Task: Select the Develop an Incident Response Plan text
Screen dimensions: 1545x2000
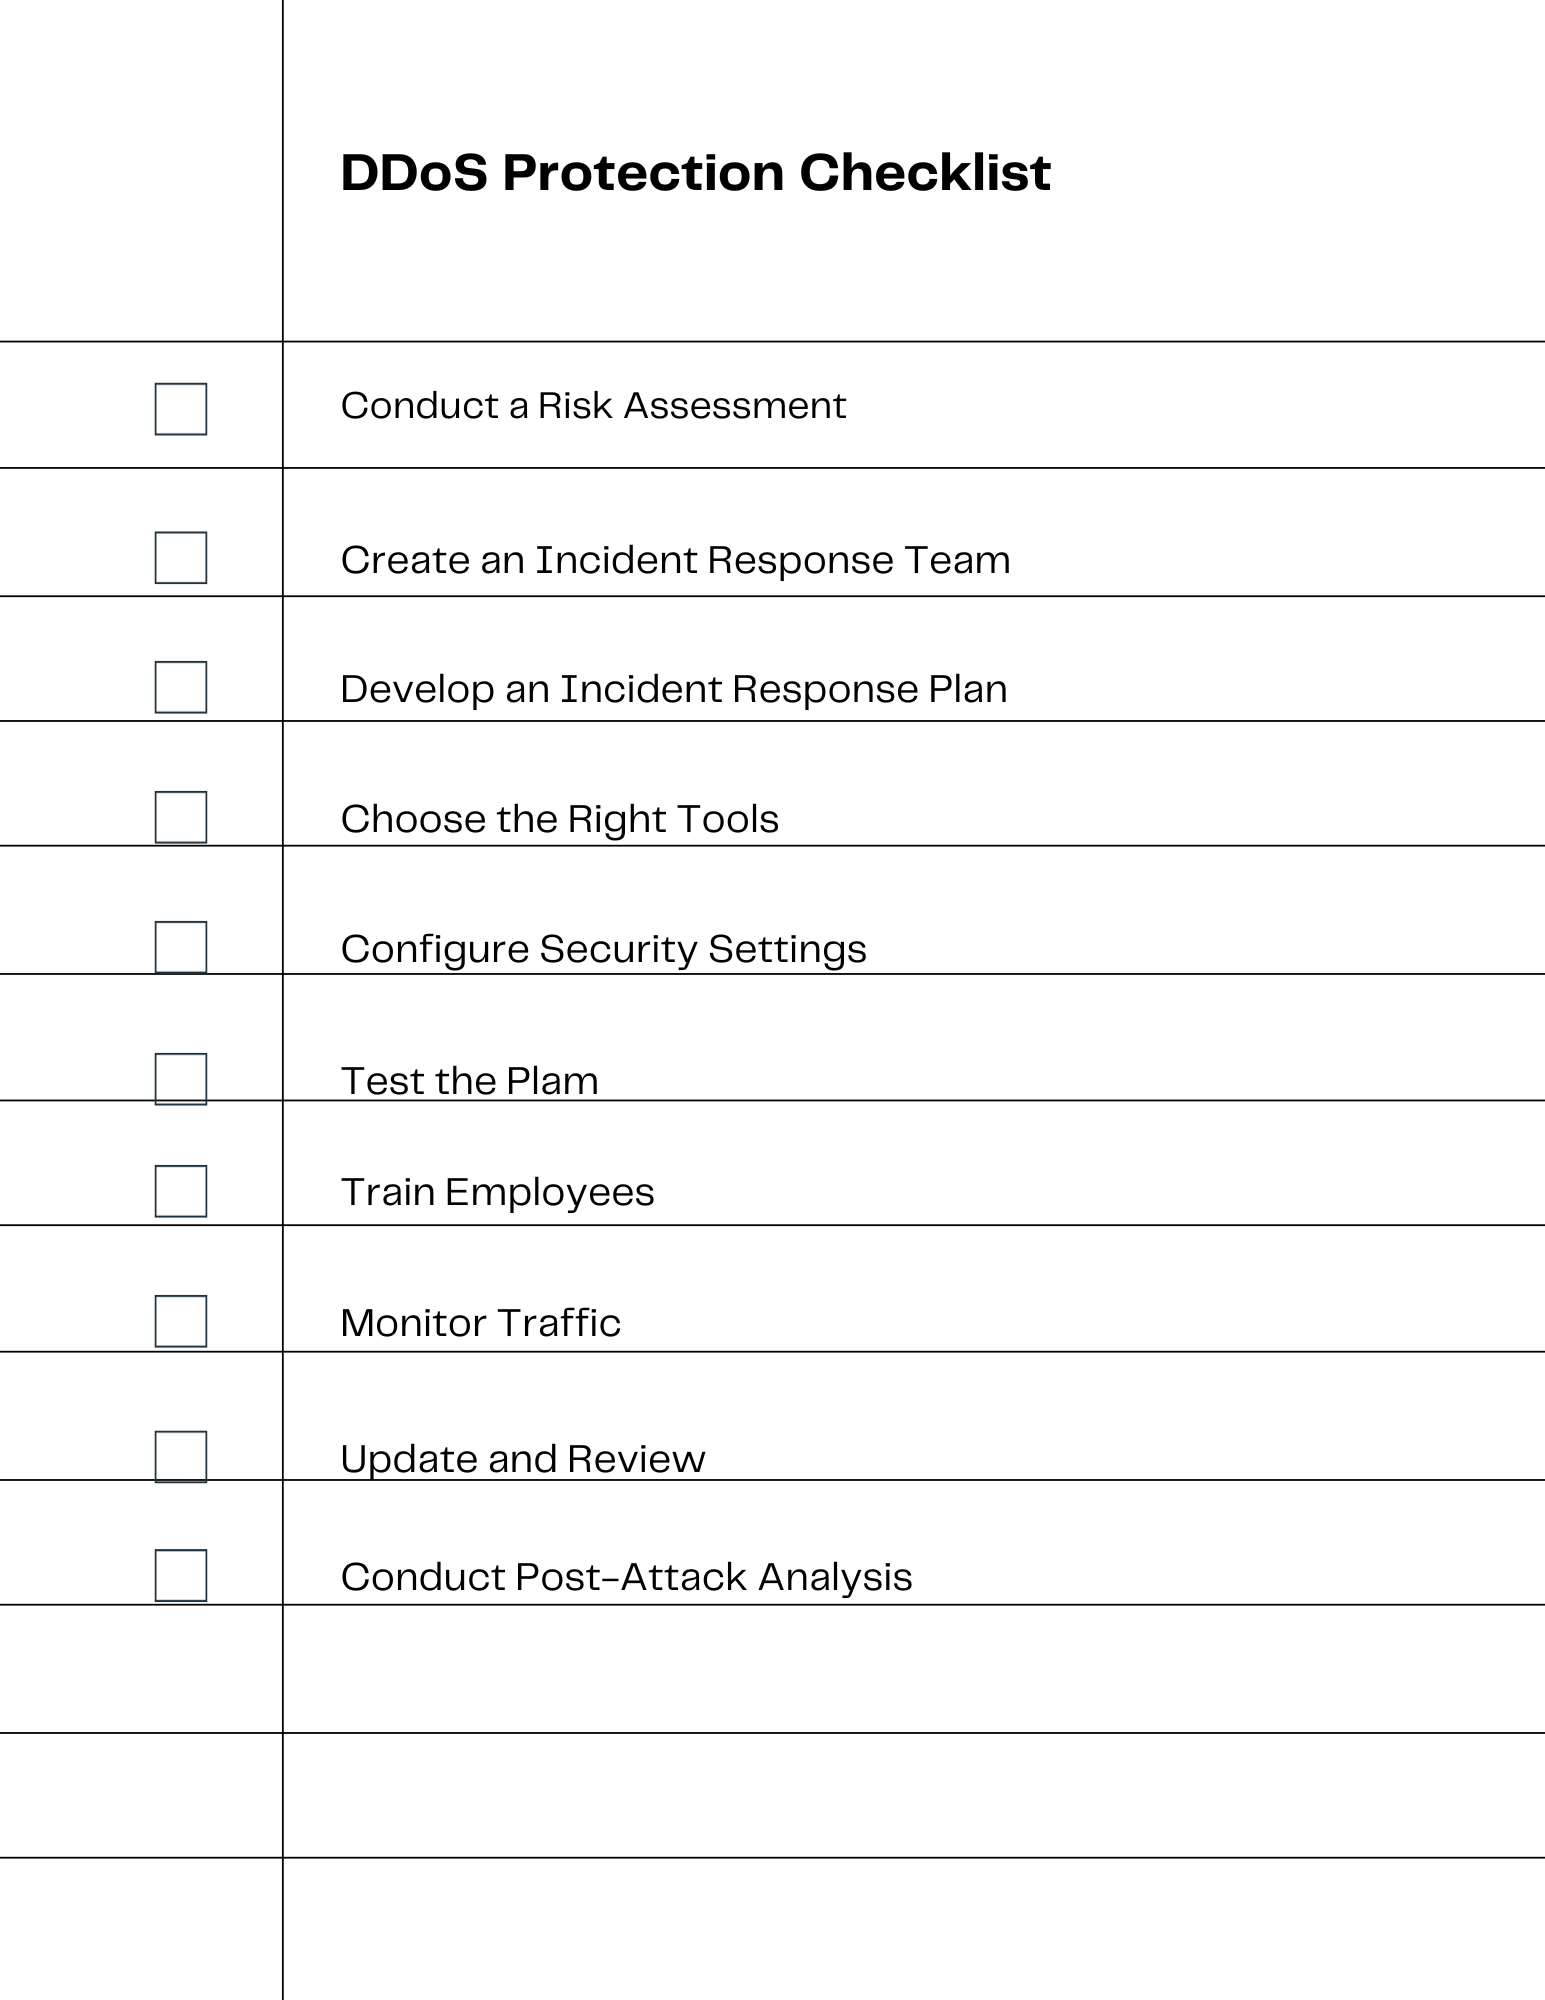Action: point(673,689)
